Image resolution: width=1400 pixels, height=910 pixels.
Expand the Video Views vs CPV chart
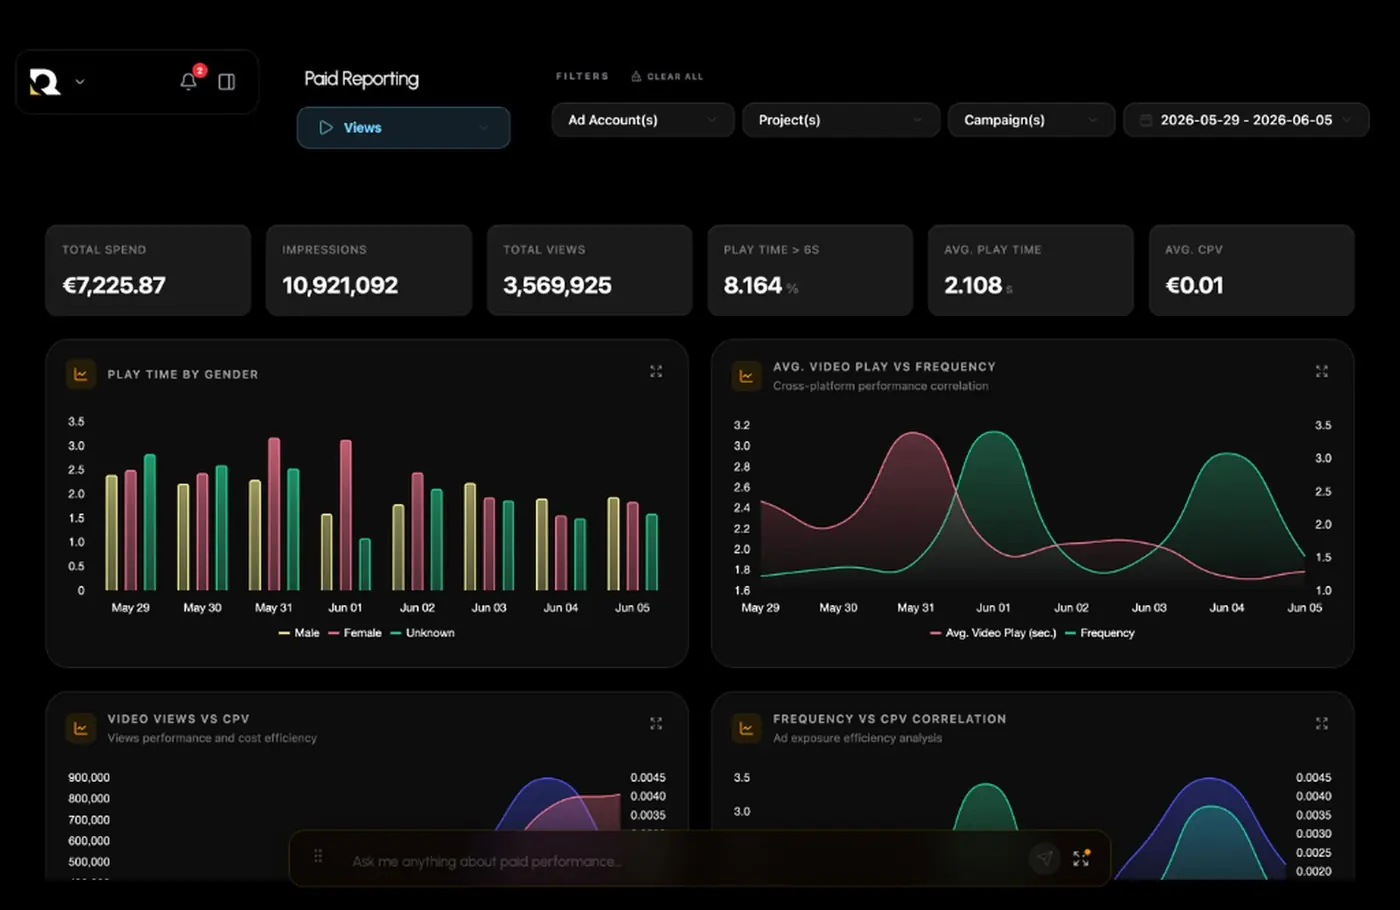click(656, 723)
